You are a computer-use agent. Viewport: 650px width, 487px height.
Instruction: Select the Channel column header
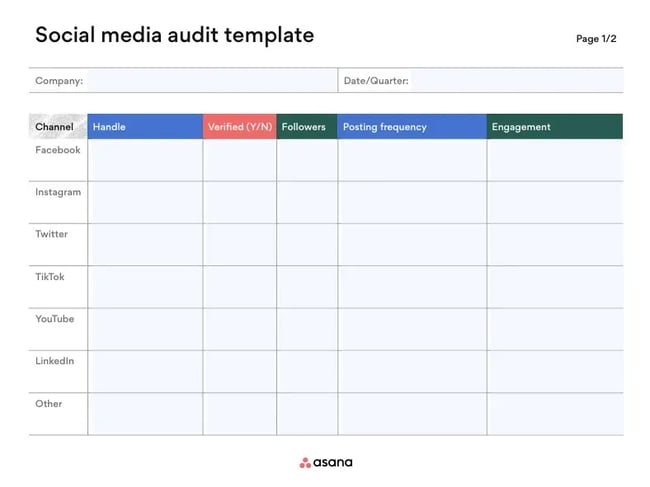pos(55,127)
